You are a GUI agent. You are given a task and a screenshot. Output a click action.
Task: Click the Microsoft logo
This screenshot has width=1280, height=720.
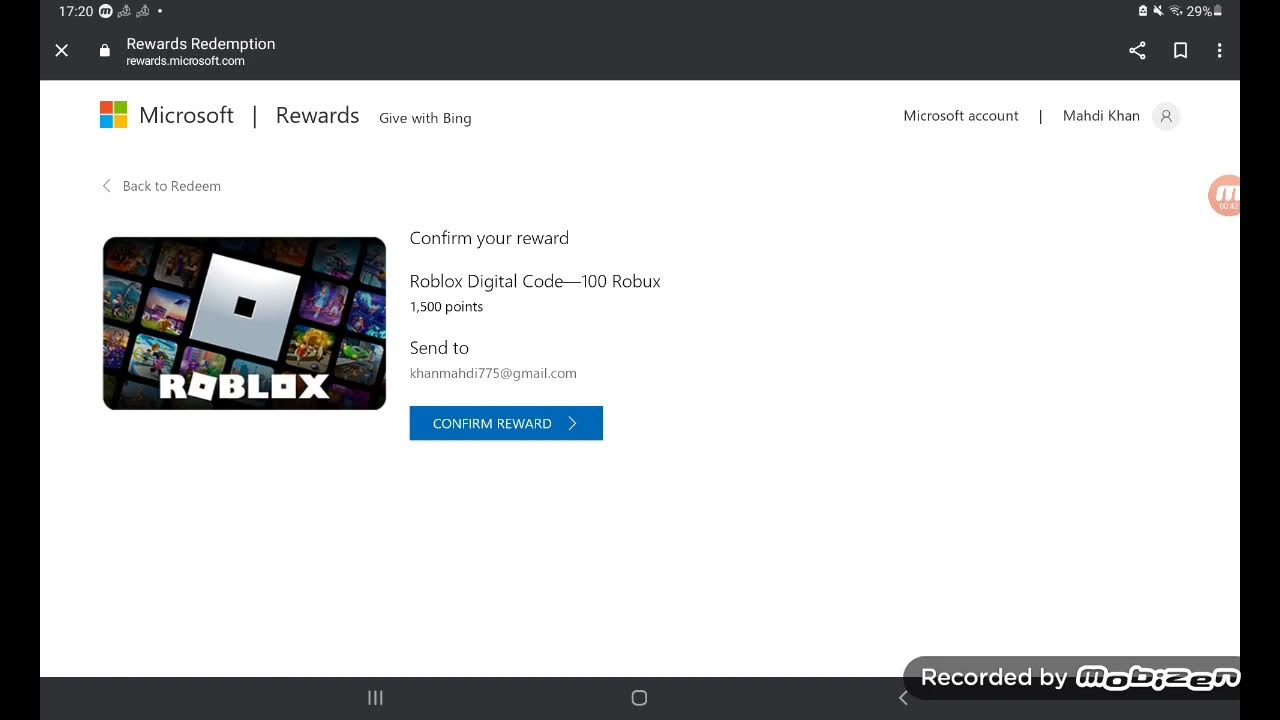tap(167, 115)
